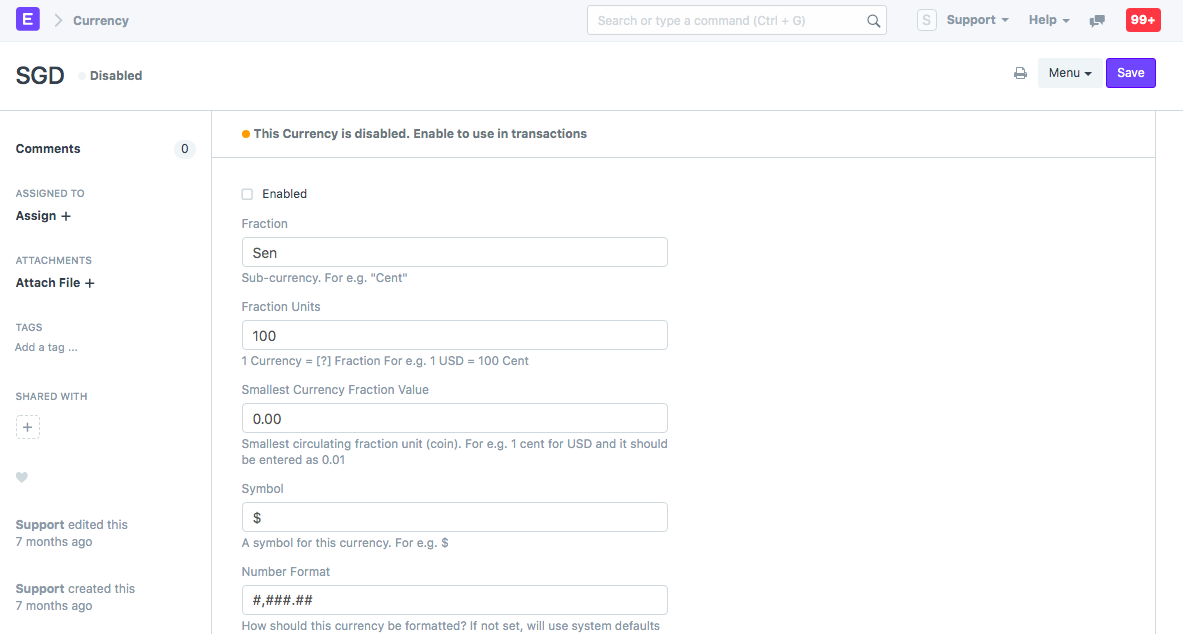Expand the Menu dropdown
The image size is (1183, 634).
1069,73
